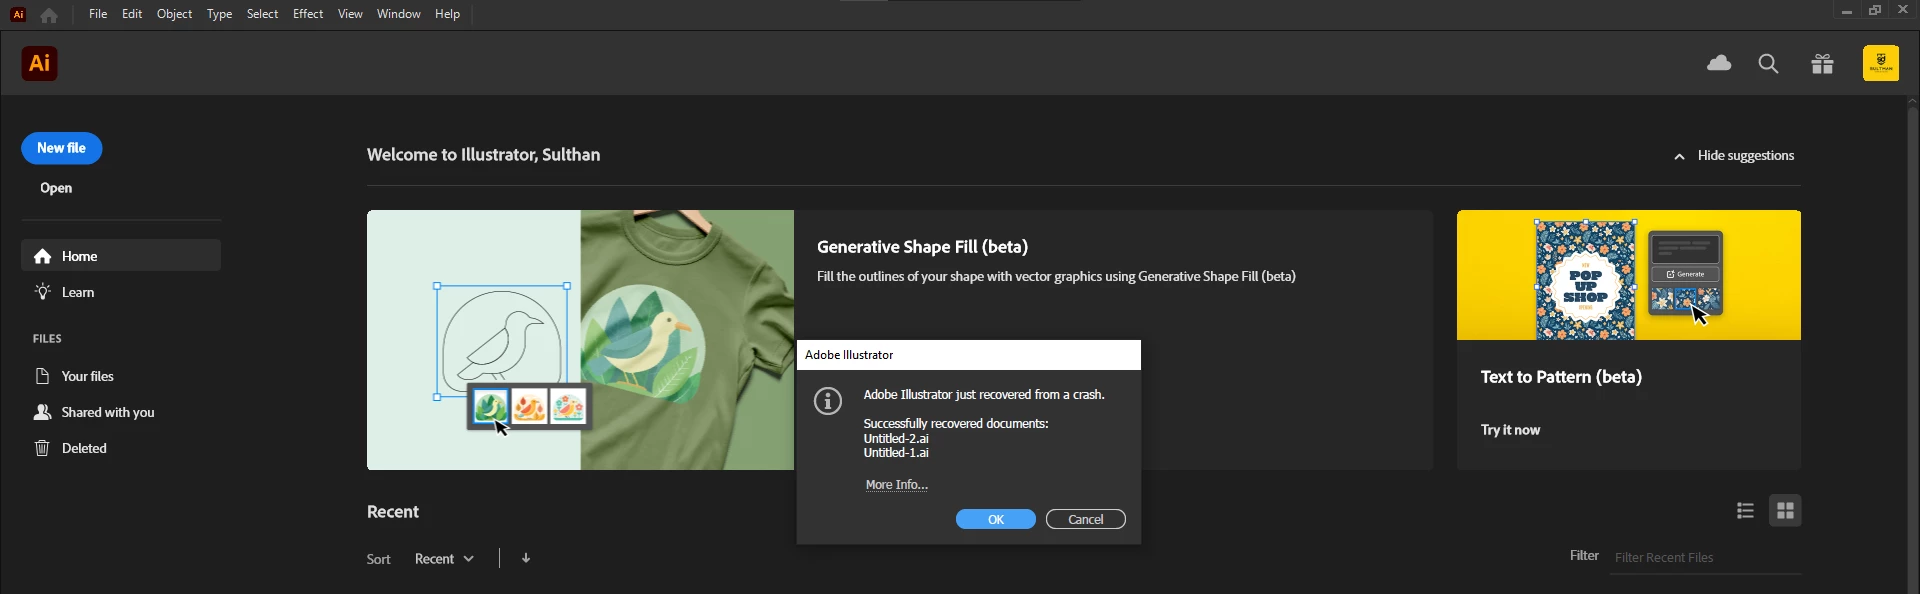The image size is (1920, 594).
Task: Go to Home in the sidebar
Action: (121, 256)
